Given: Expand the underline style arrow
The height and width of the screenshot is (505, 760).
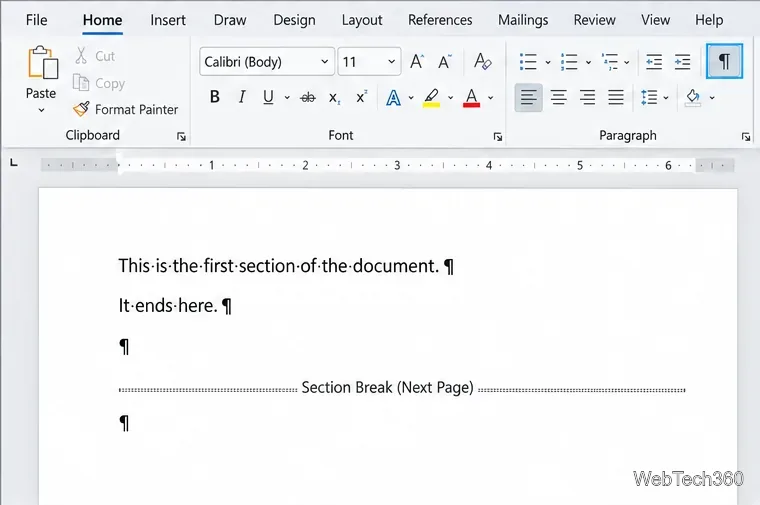Looking at the screenshot, I should pos(287,98).
